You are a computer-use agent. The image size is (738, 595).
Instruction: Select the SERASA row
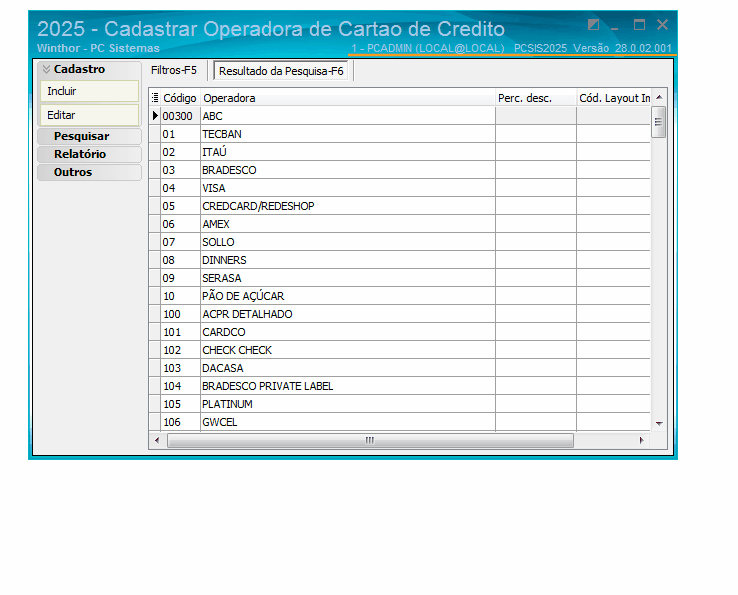[x=400, y=278]
